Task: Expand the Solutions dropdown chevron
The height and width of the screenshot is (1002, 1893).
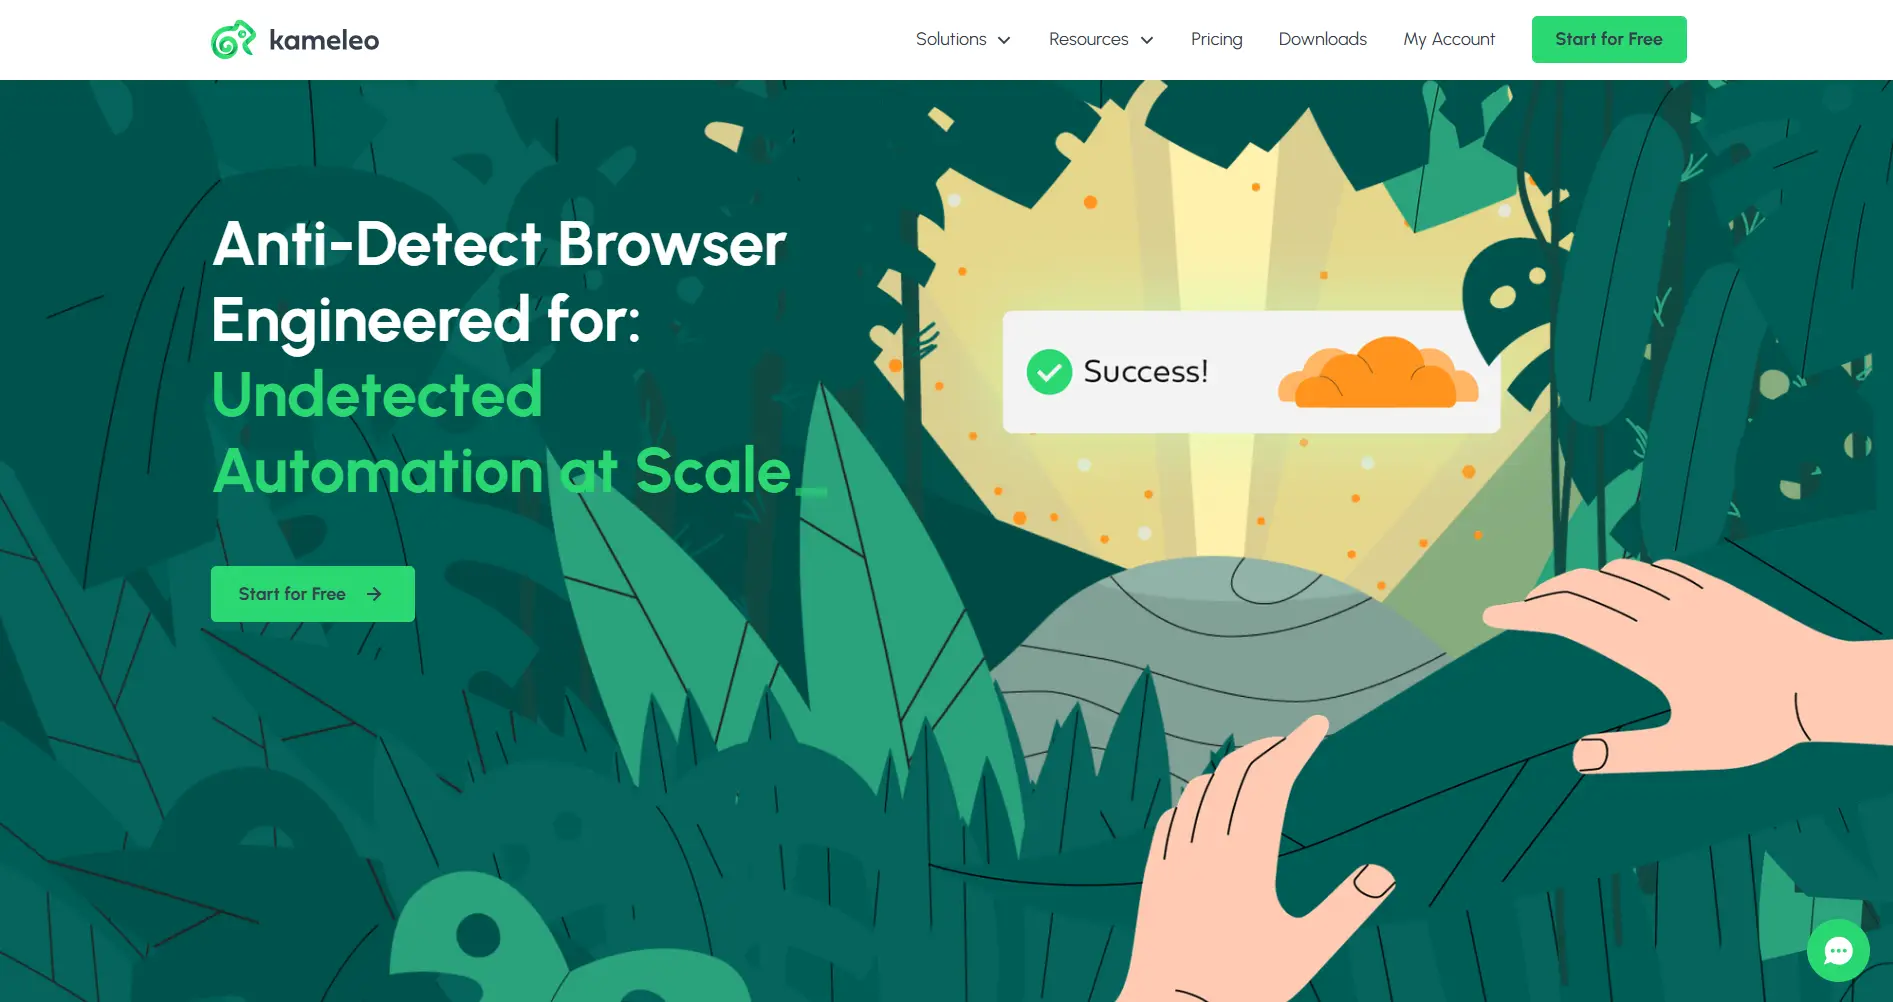Action: (1004, 40)
